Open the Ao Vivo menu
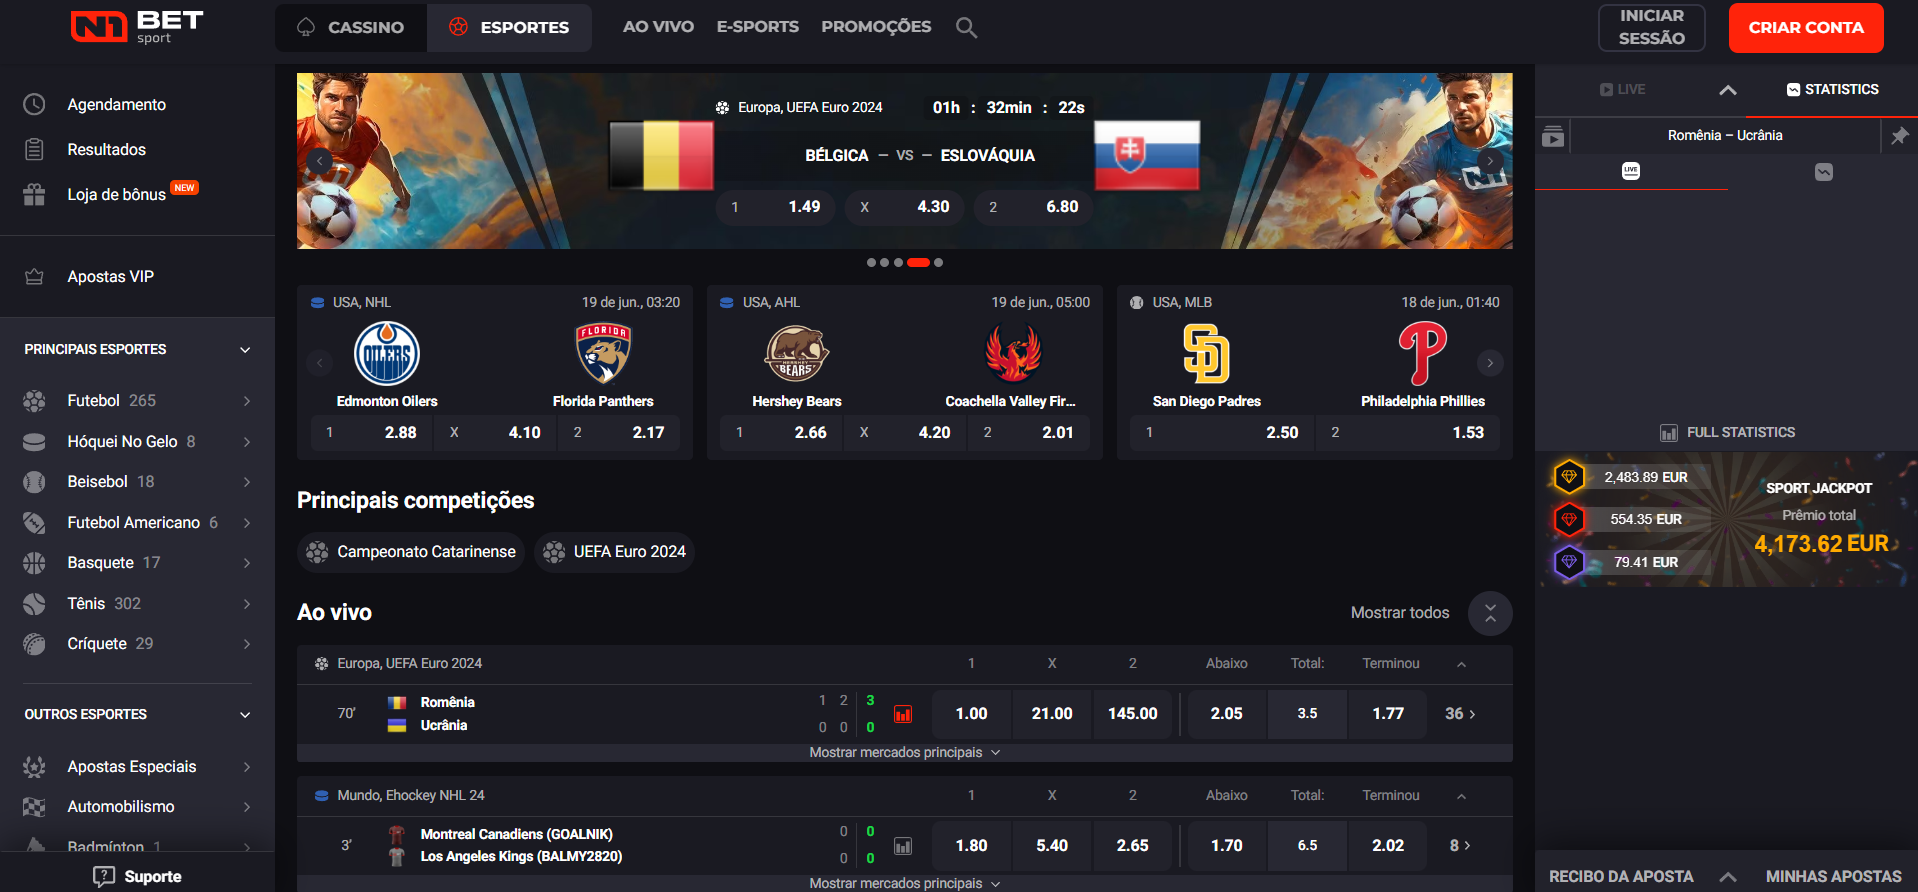Viewport: 1918px width, 892px height. 658,27
